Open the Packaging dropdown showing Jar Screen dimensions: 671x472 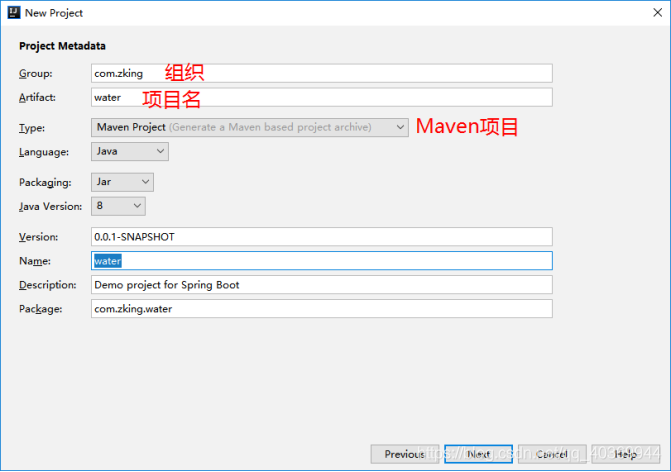tap(122, 182)
